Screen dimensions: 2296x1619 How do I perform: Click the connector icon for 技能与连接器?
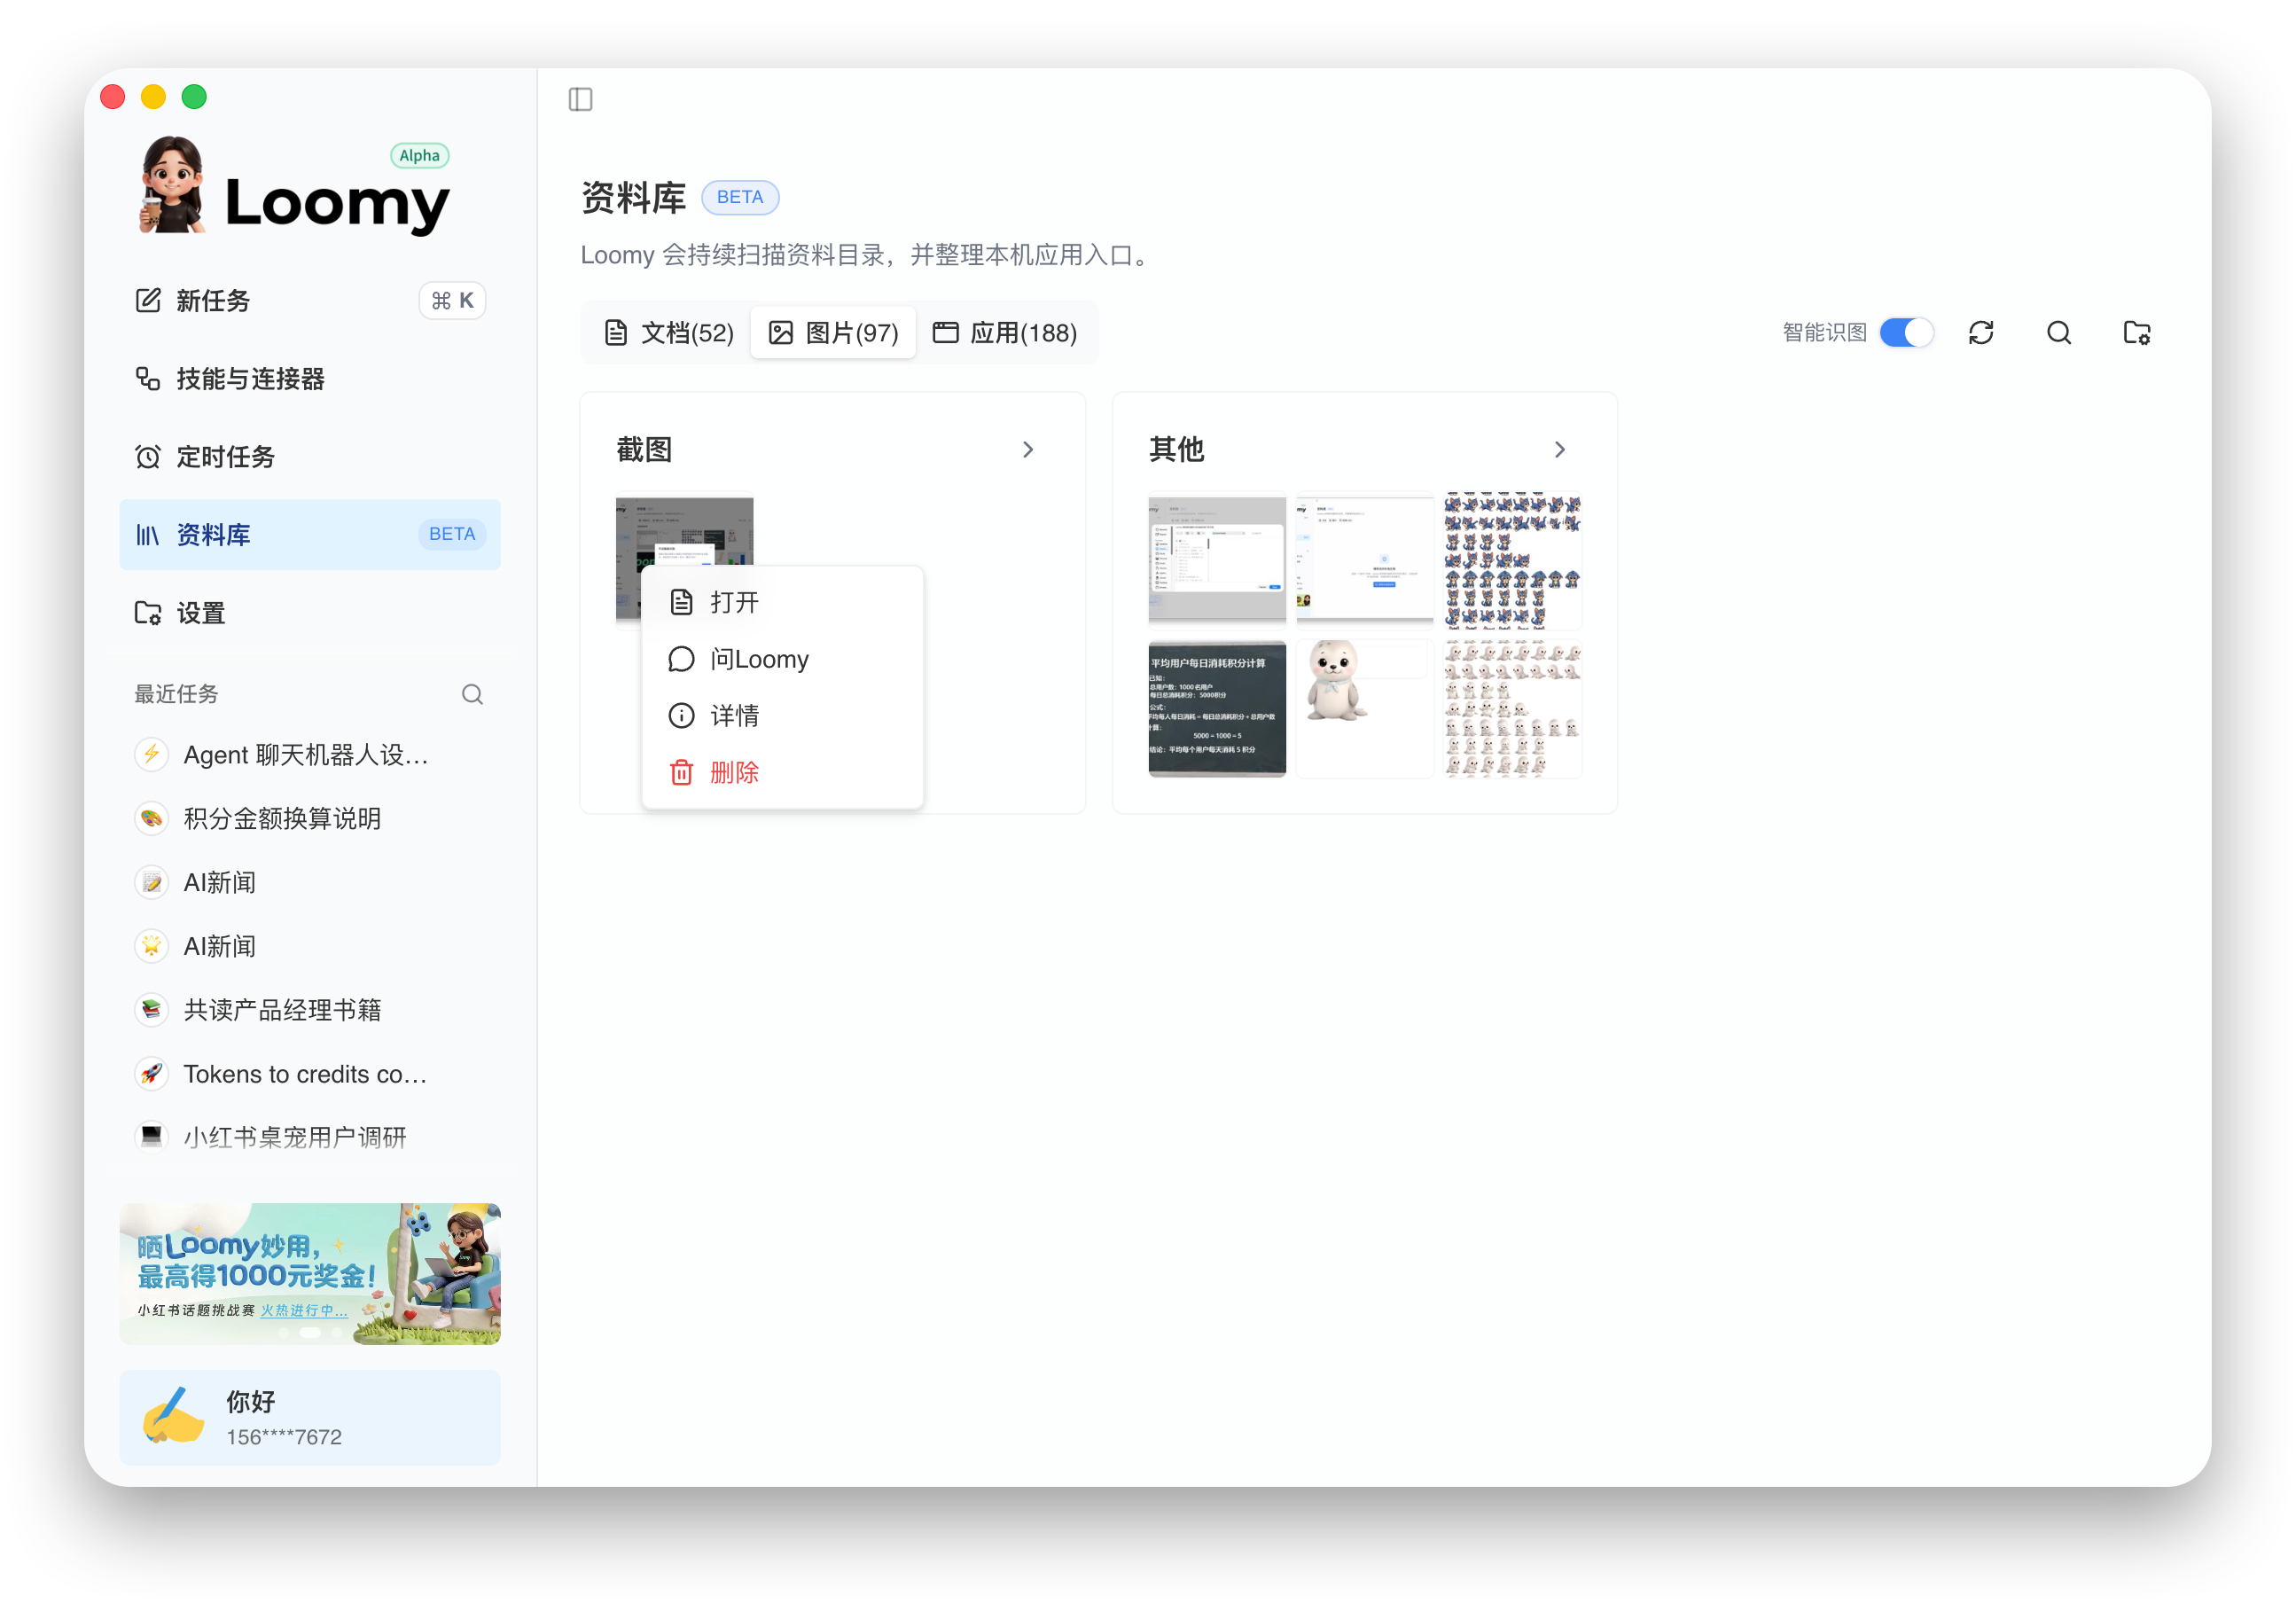[x=148, y=378]
